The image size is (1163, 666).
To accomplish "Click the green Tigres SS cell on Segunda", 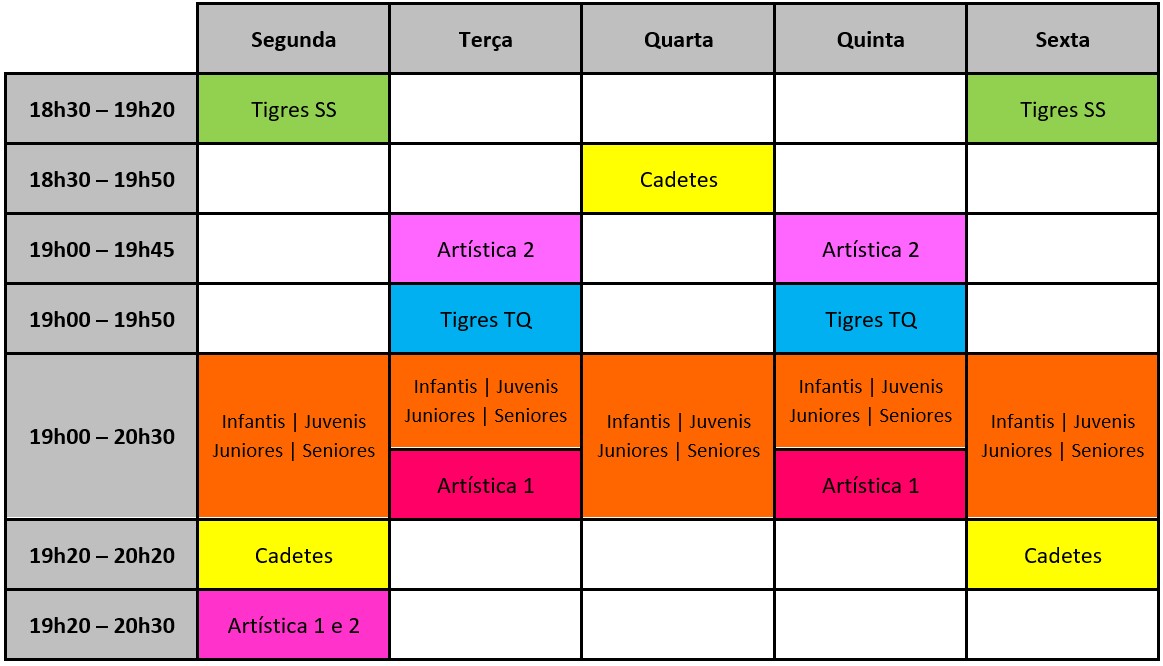I will (293, 109).
